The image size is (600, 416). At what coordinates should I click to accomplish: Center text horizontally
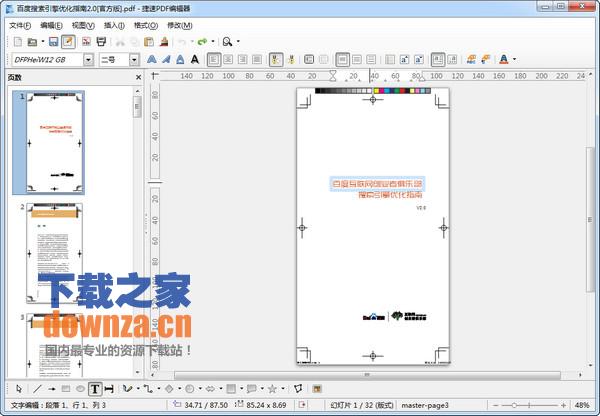point(228,59)
